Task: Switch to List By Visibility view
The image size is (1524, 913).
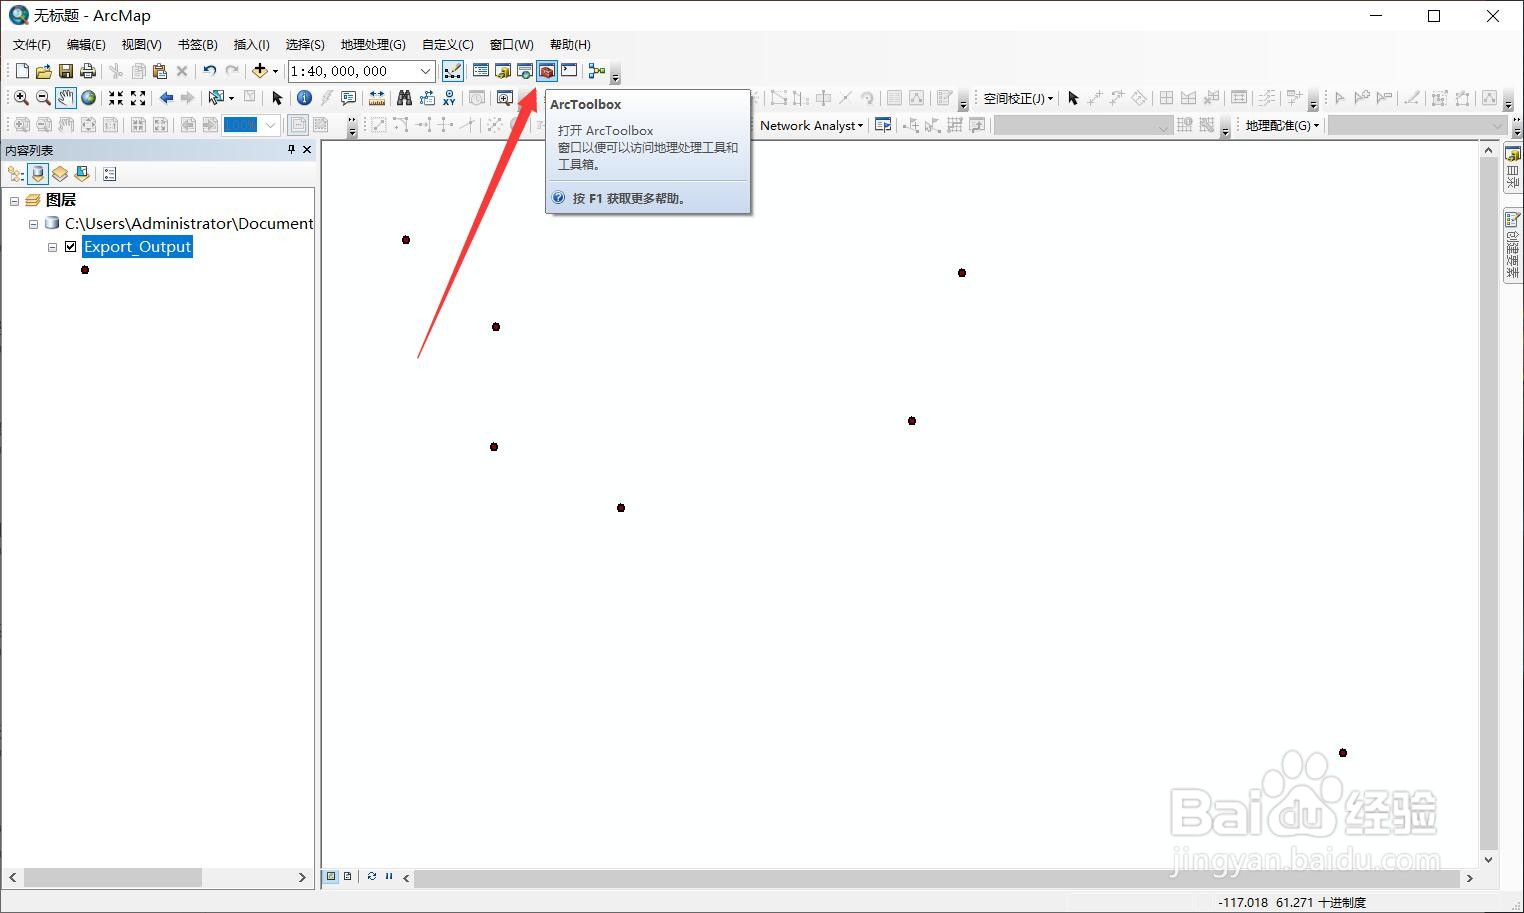Action: [x=60, y=174]
